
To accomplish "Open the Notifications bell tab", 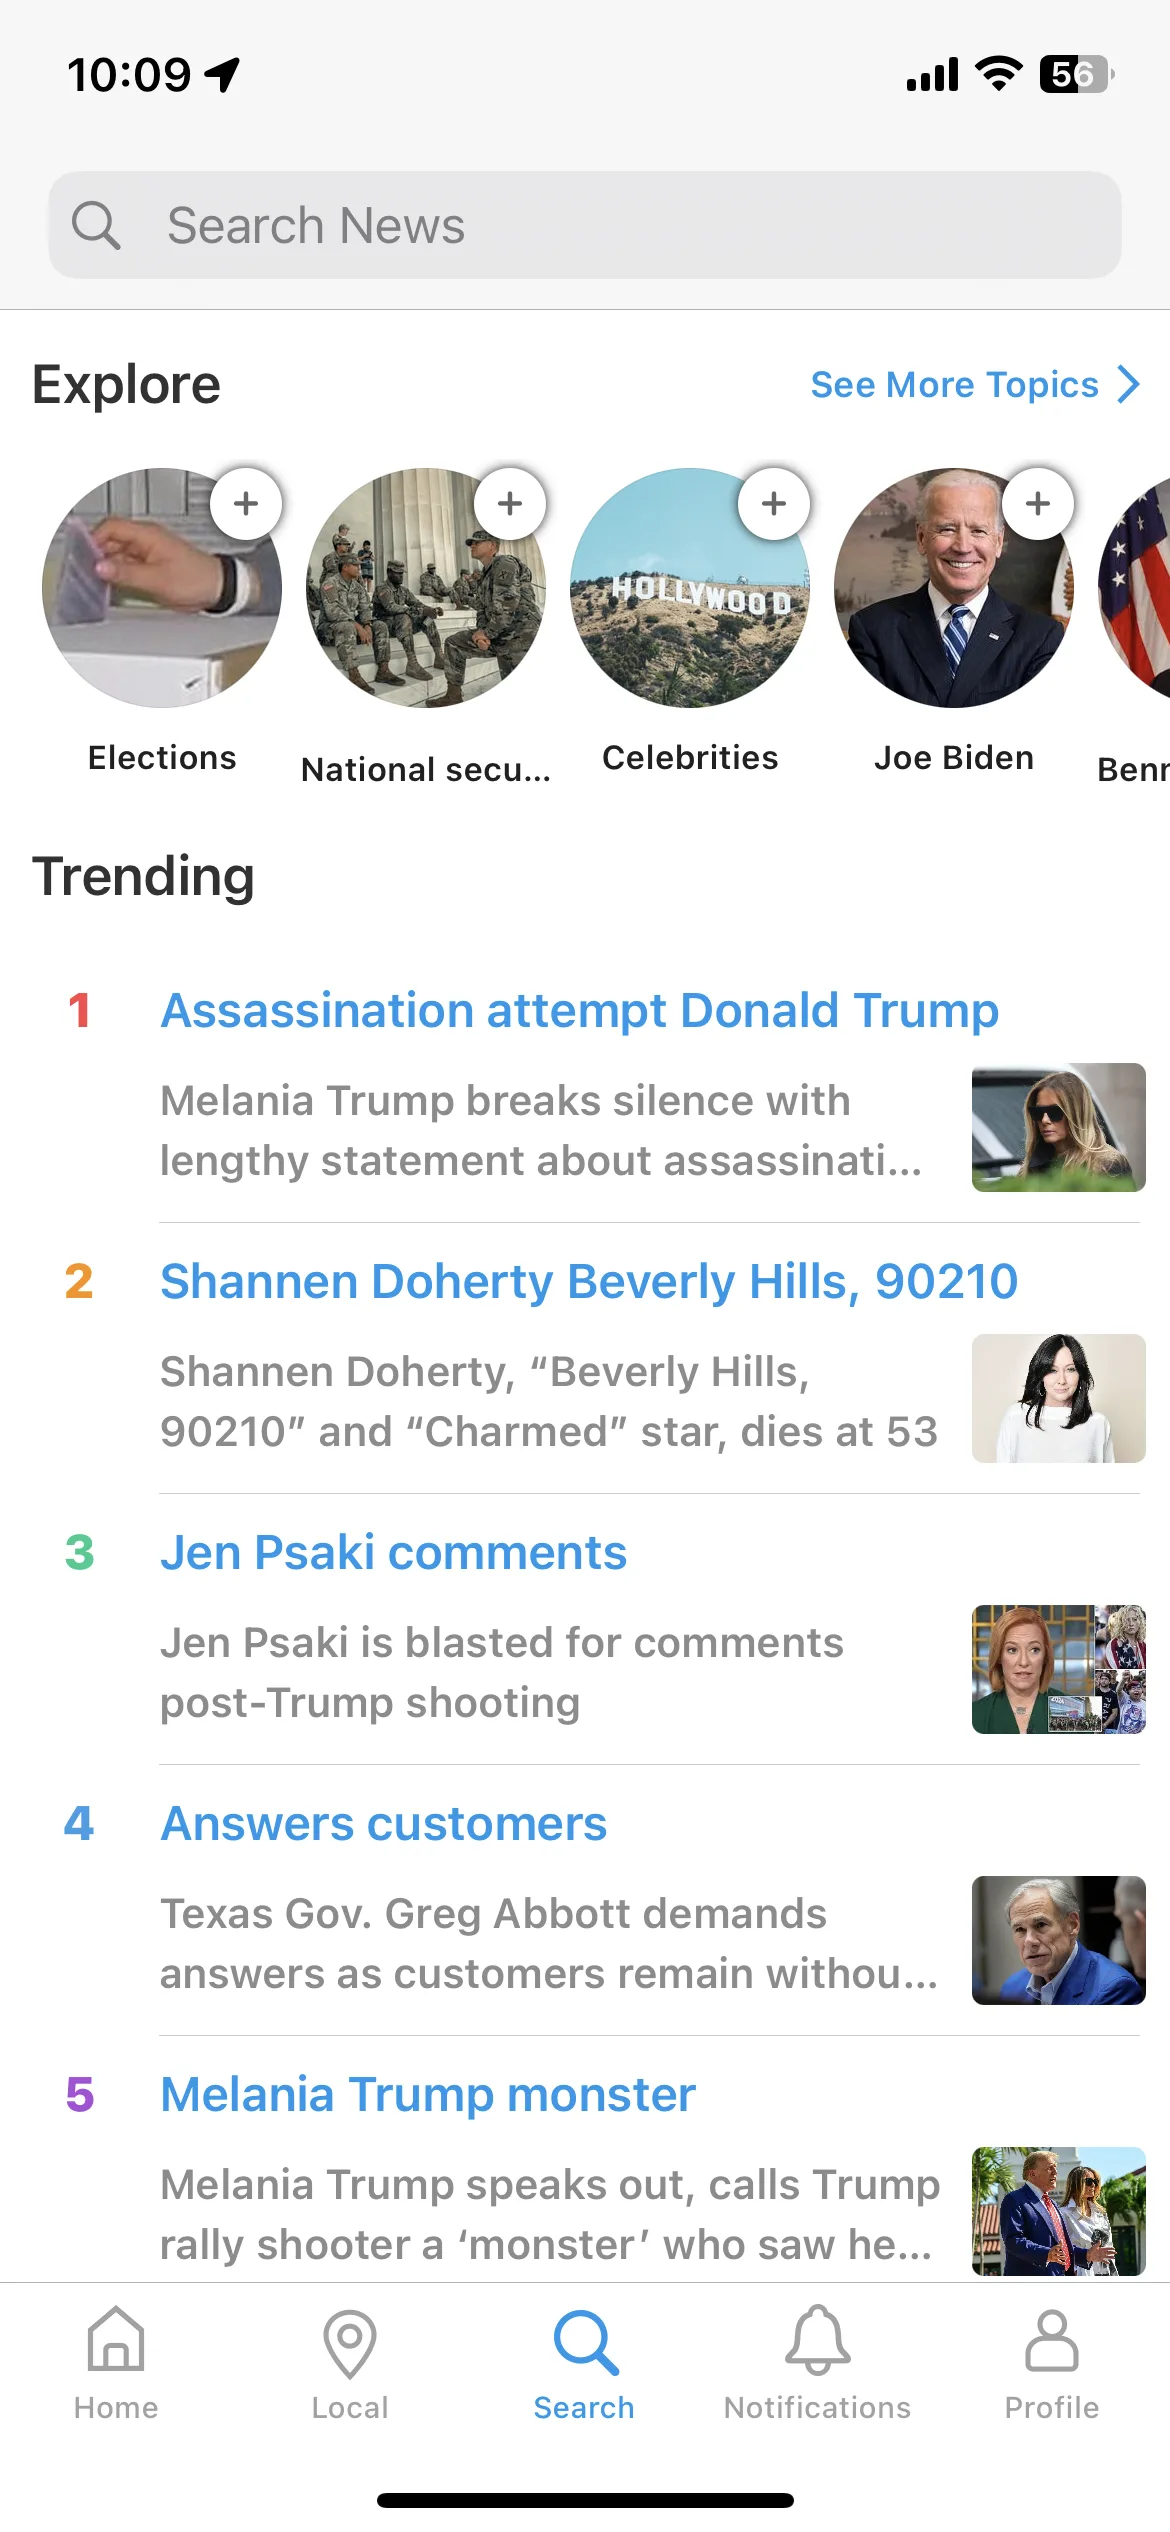I will 818,2364.
